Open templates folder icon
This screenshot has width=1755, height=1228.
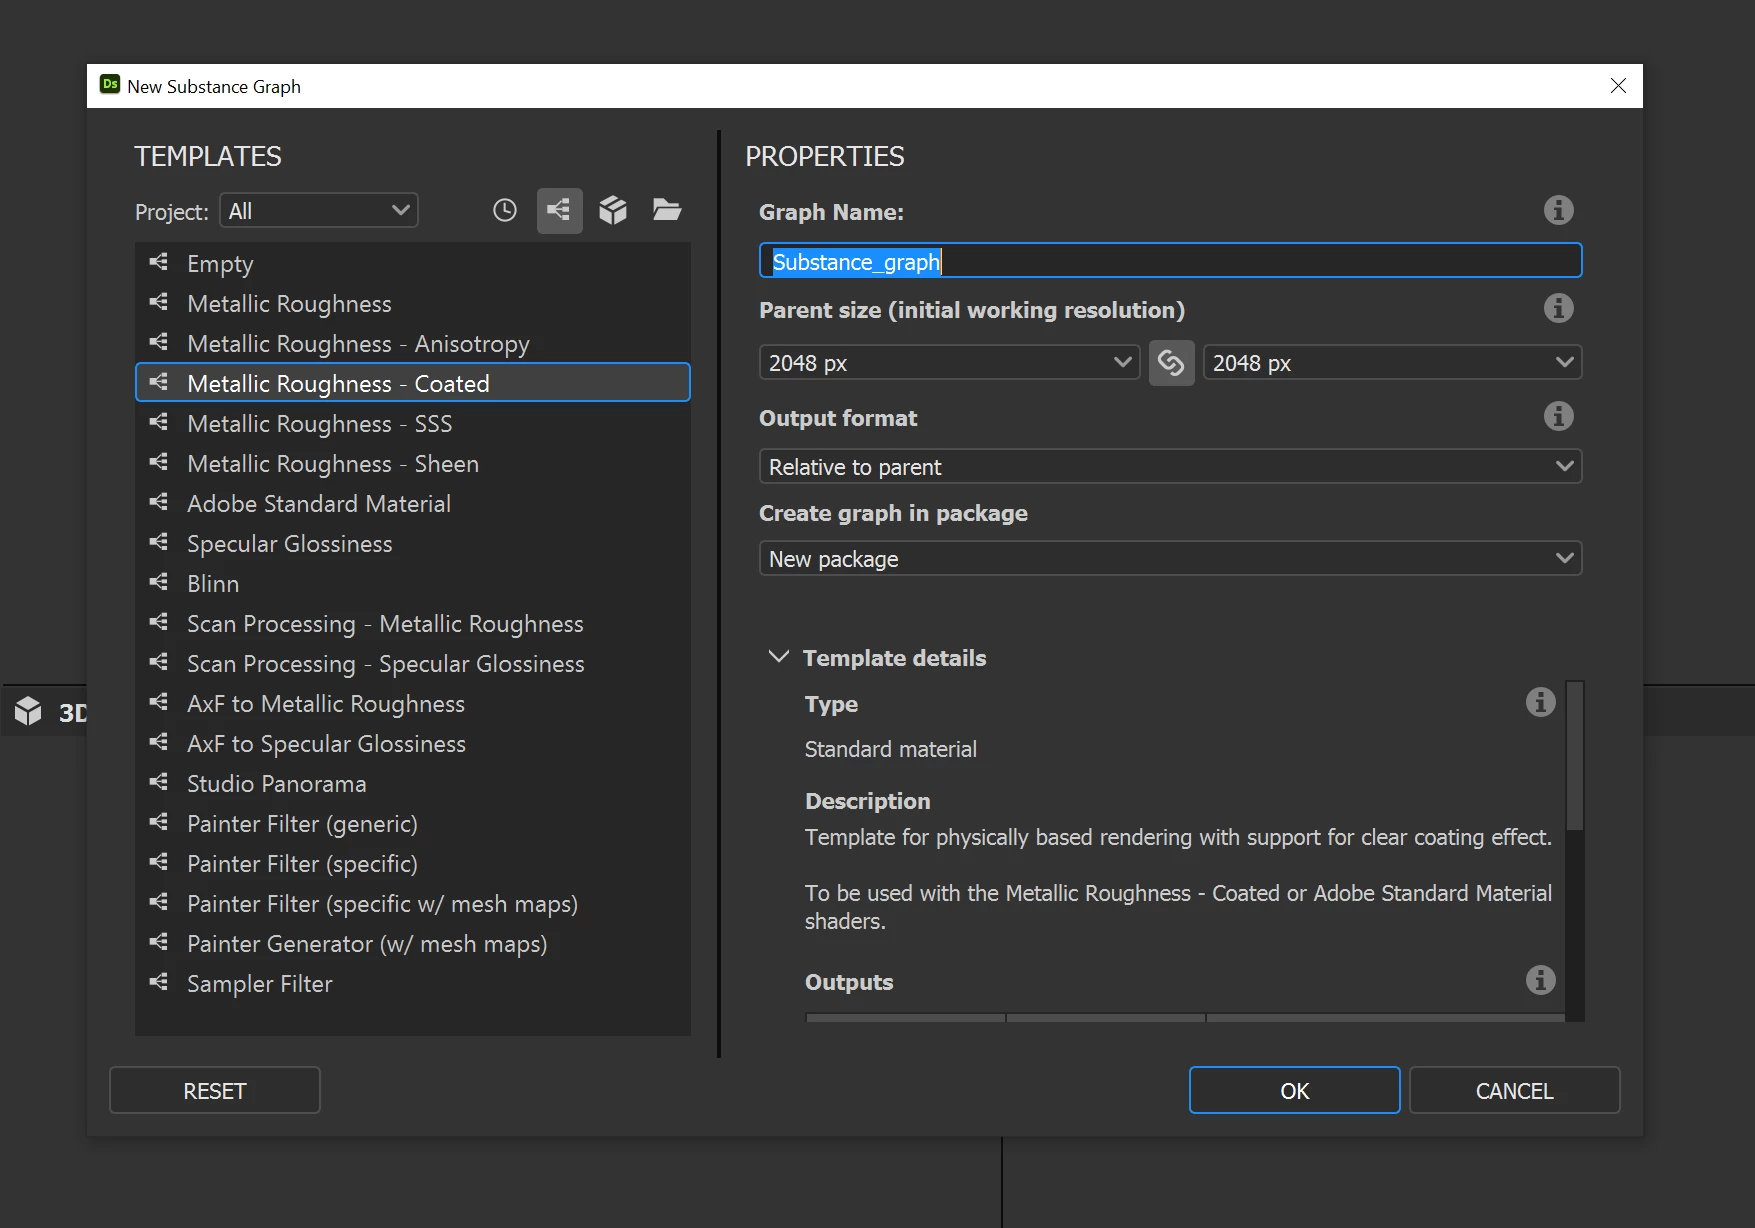(667, 210)
